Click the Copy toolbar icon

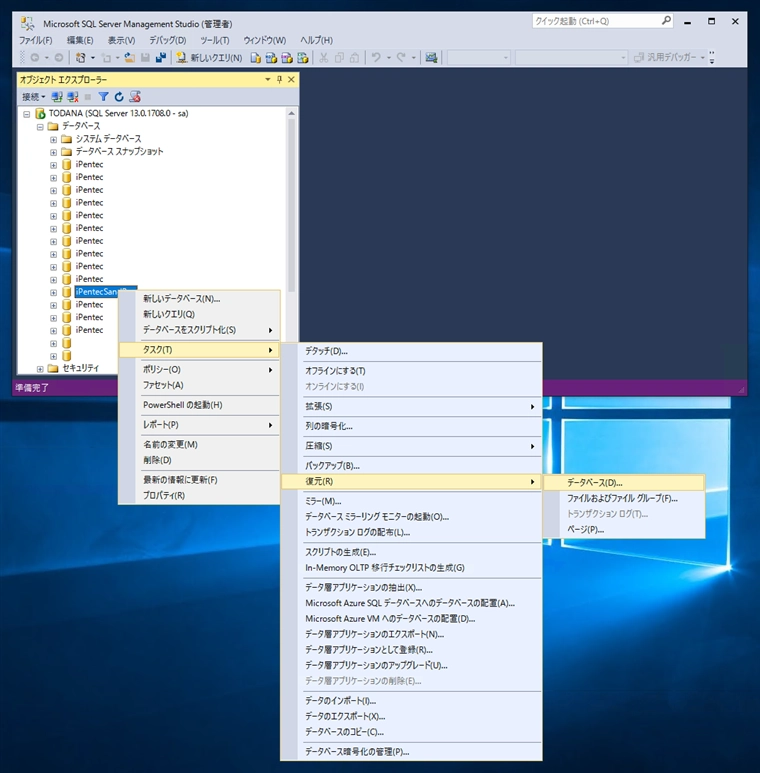[339, 58]
